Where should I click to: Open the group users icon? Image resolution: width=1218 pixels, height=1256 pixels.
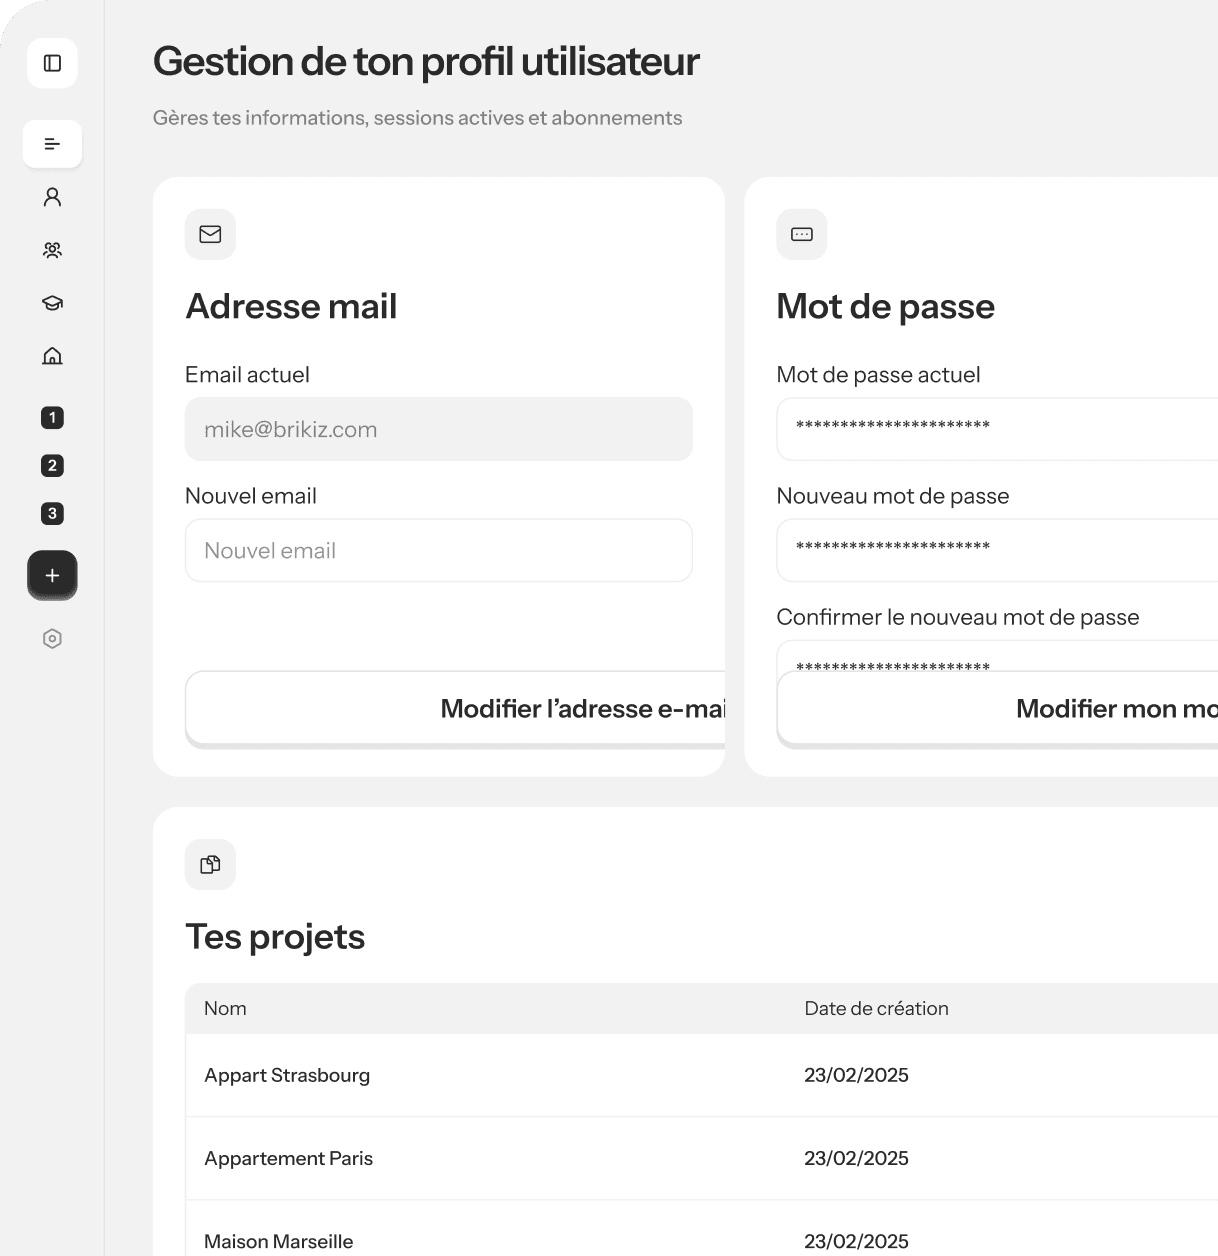click(52, 250)
